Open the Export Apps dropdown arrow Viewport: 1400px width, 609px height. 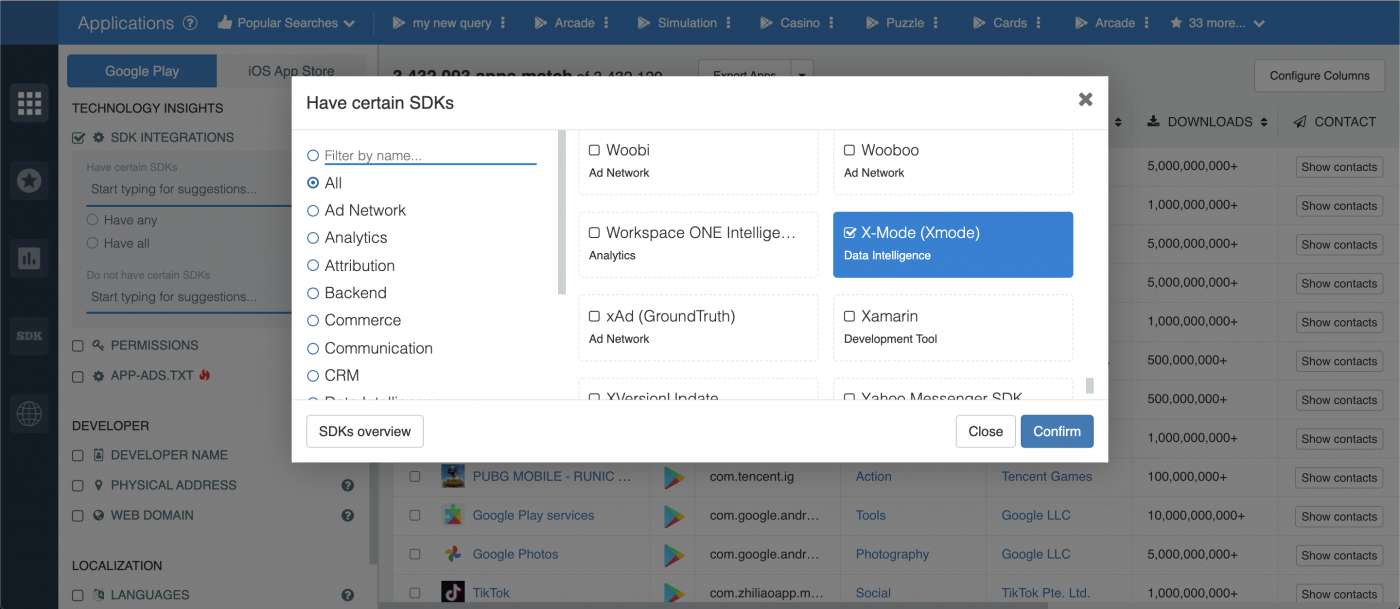[x=801, y=75]
